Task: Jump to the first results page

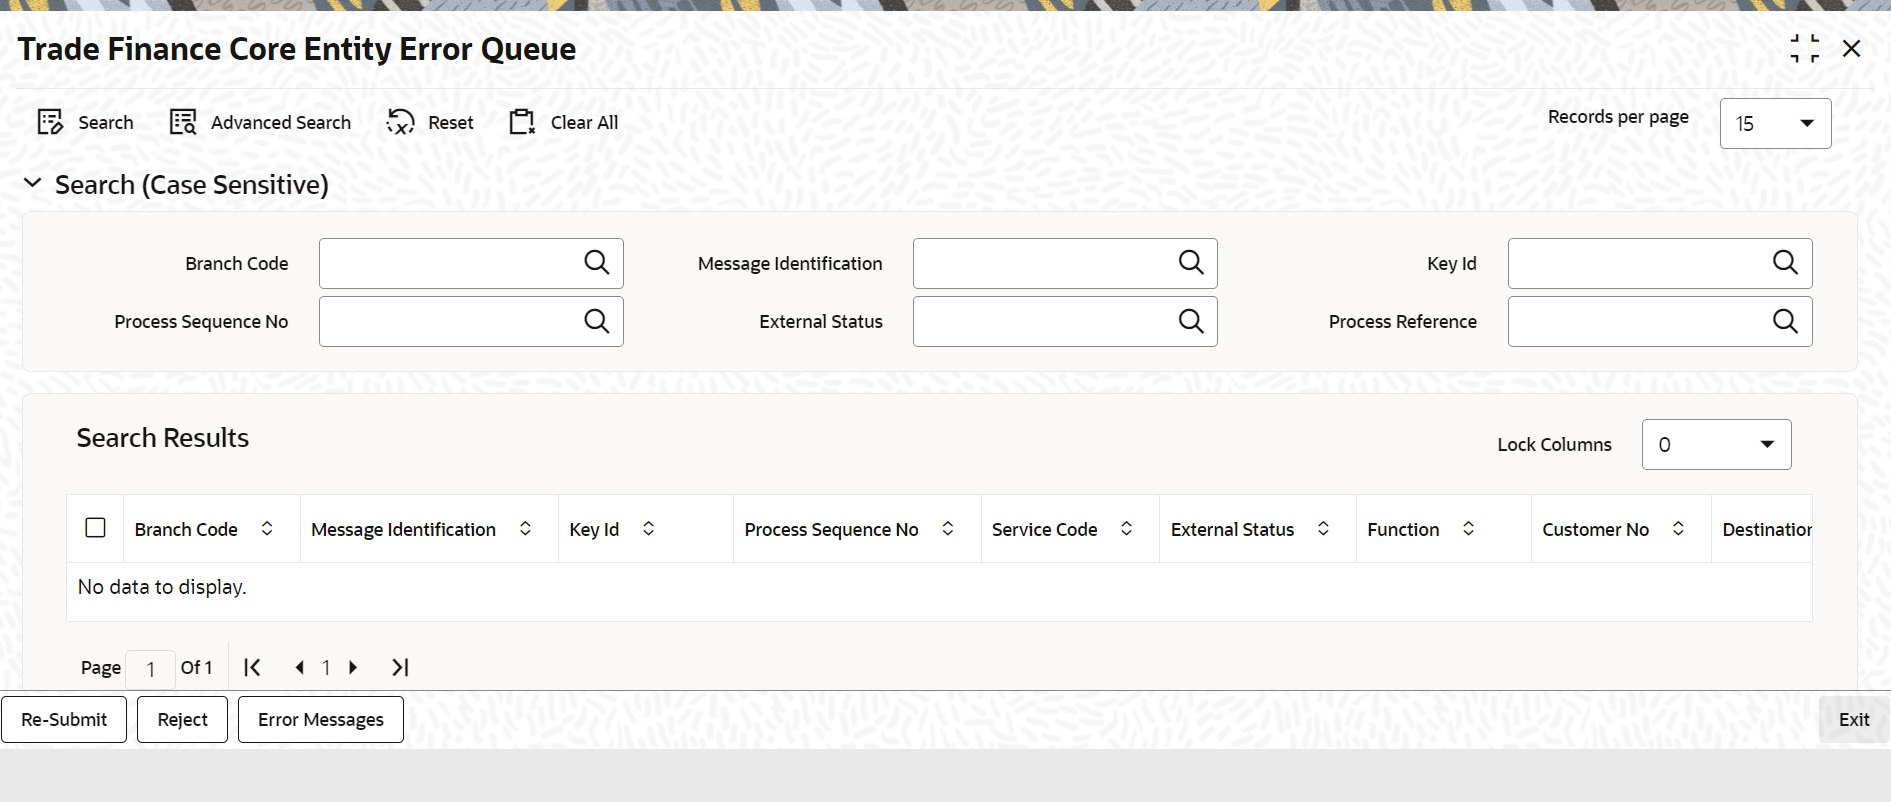Action: 252,667
